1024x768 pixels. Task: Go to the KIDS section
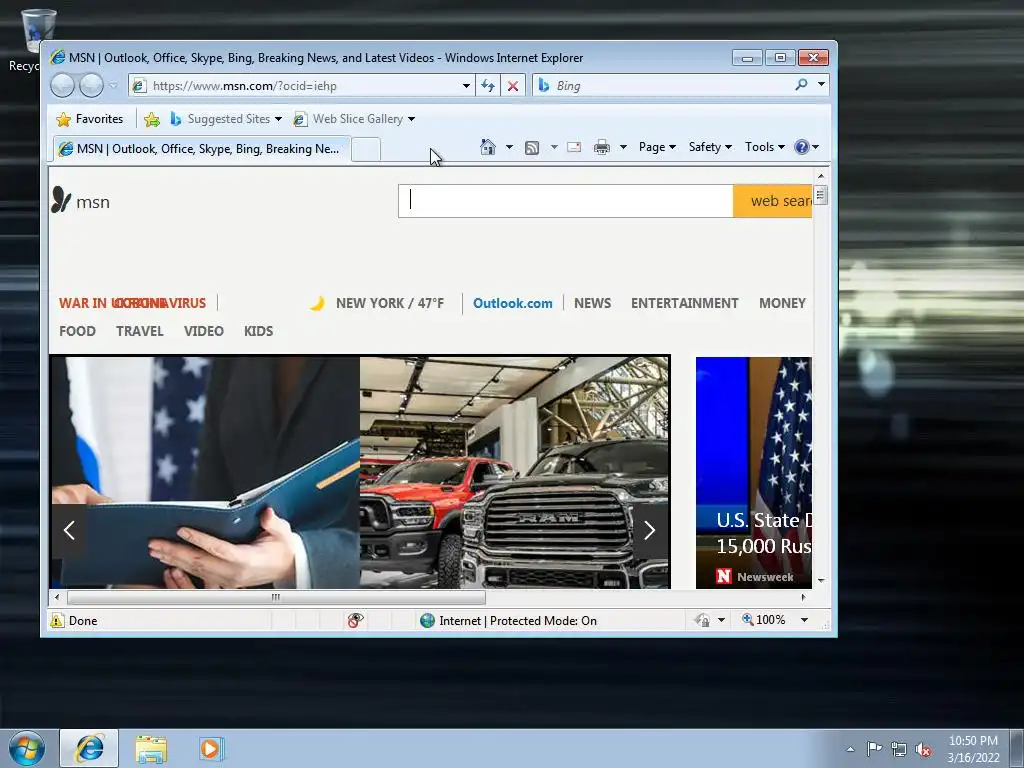point(259,331)
